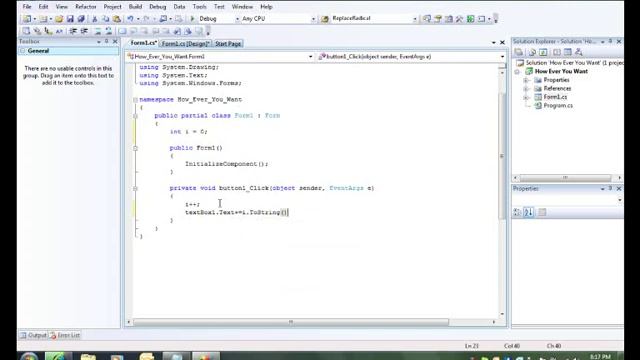Click the Navigate Backward icon
Image resolution: width=640 pixels, height=360 pixels.
[x=163, y=19]
